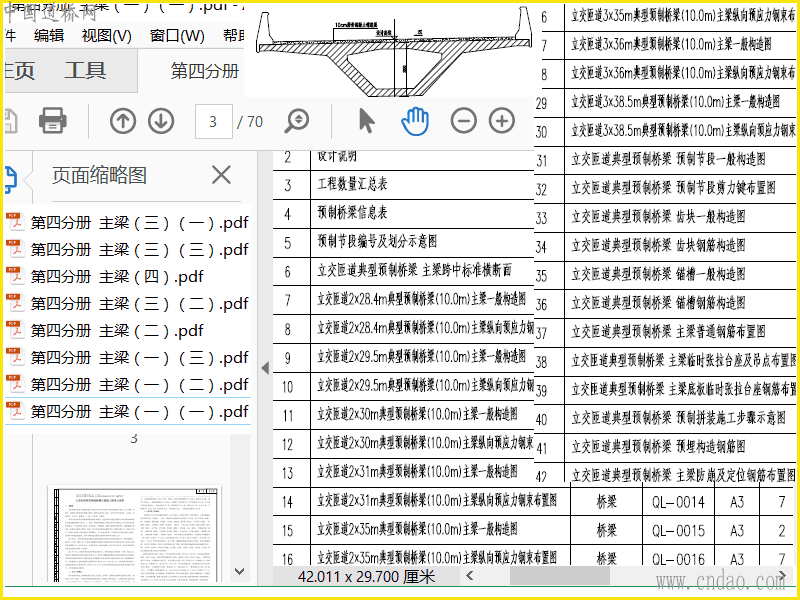Select row 40 预制拼装施工步骤示意图
Viewport: 800px width, 600px height.
tap(665, 419)
